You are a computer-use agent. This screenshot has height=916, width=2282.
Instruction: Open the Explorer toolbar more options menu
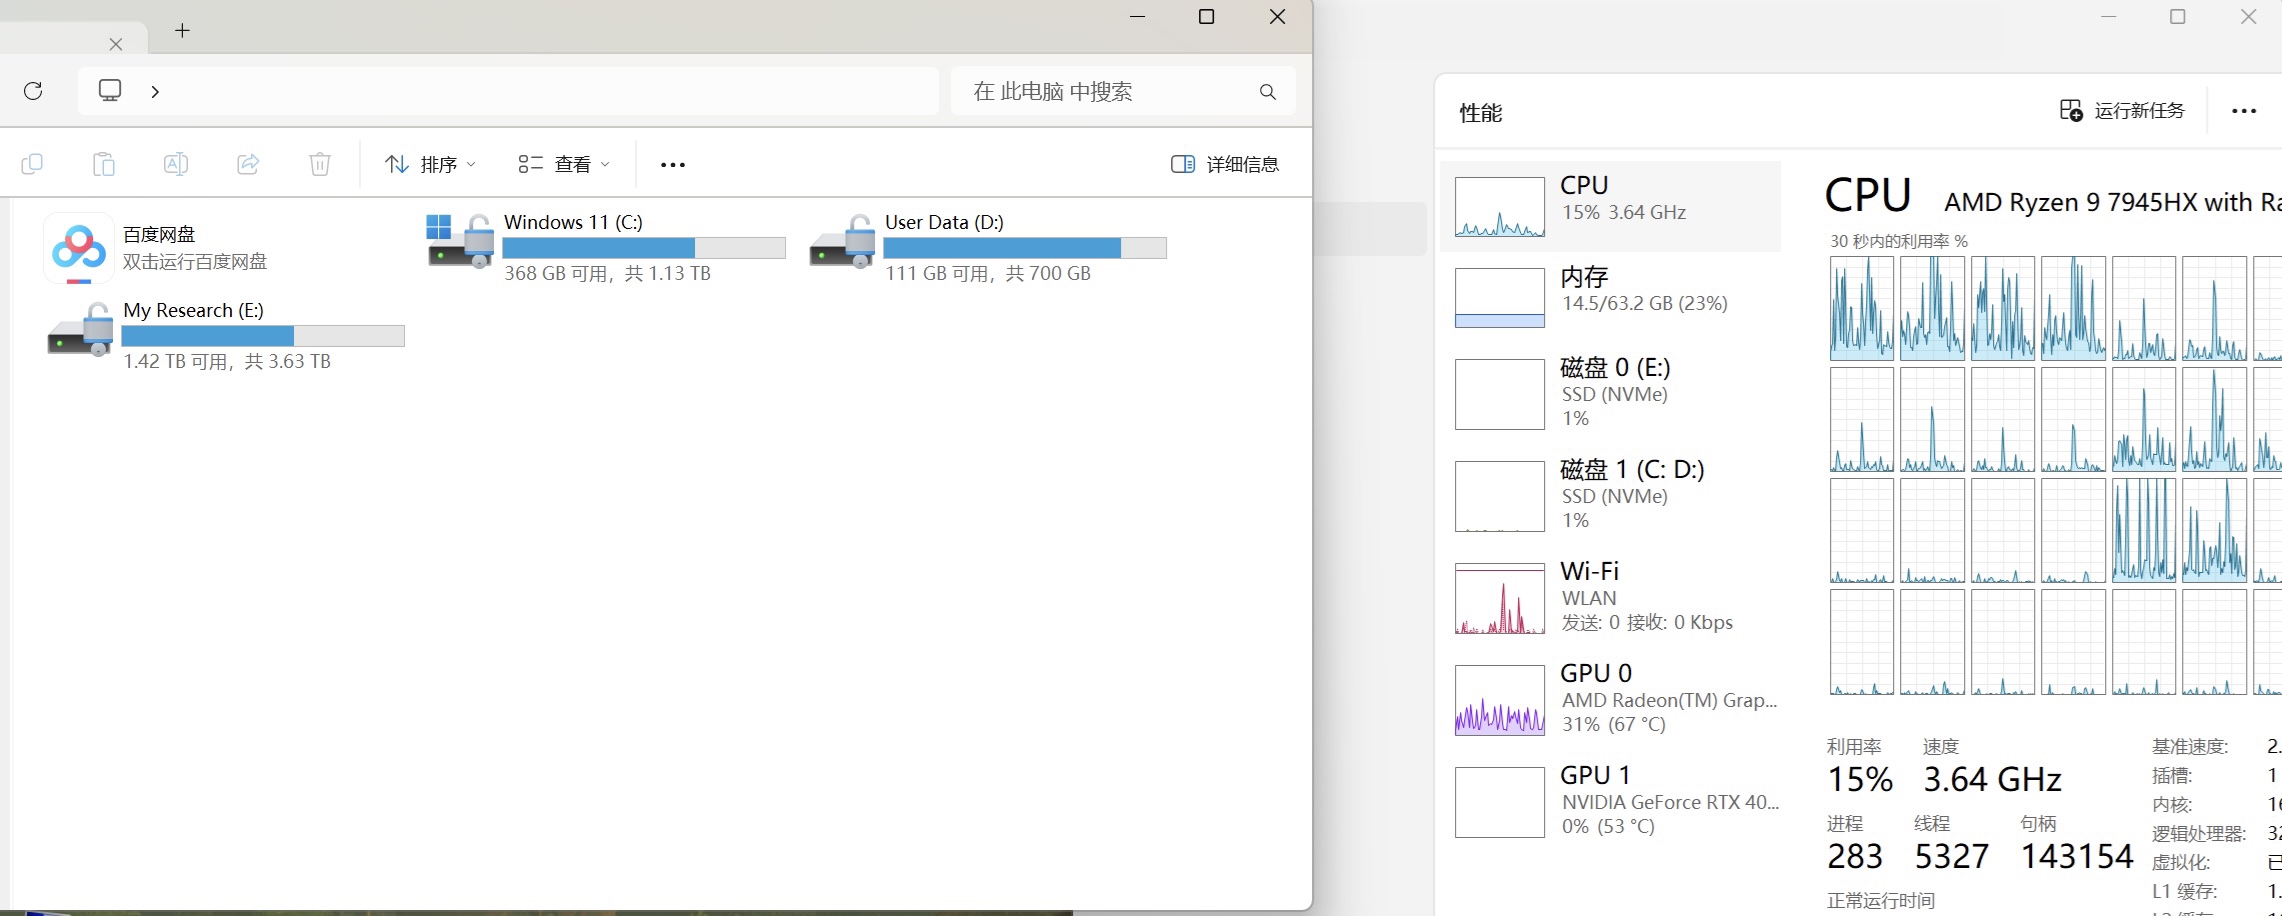673,165
